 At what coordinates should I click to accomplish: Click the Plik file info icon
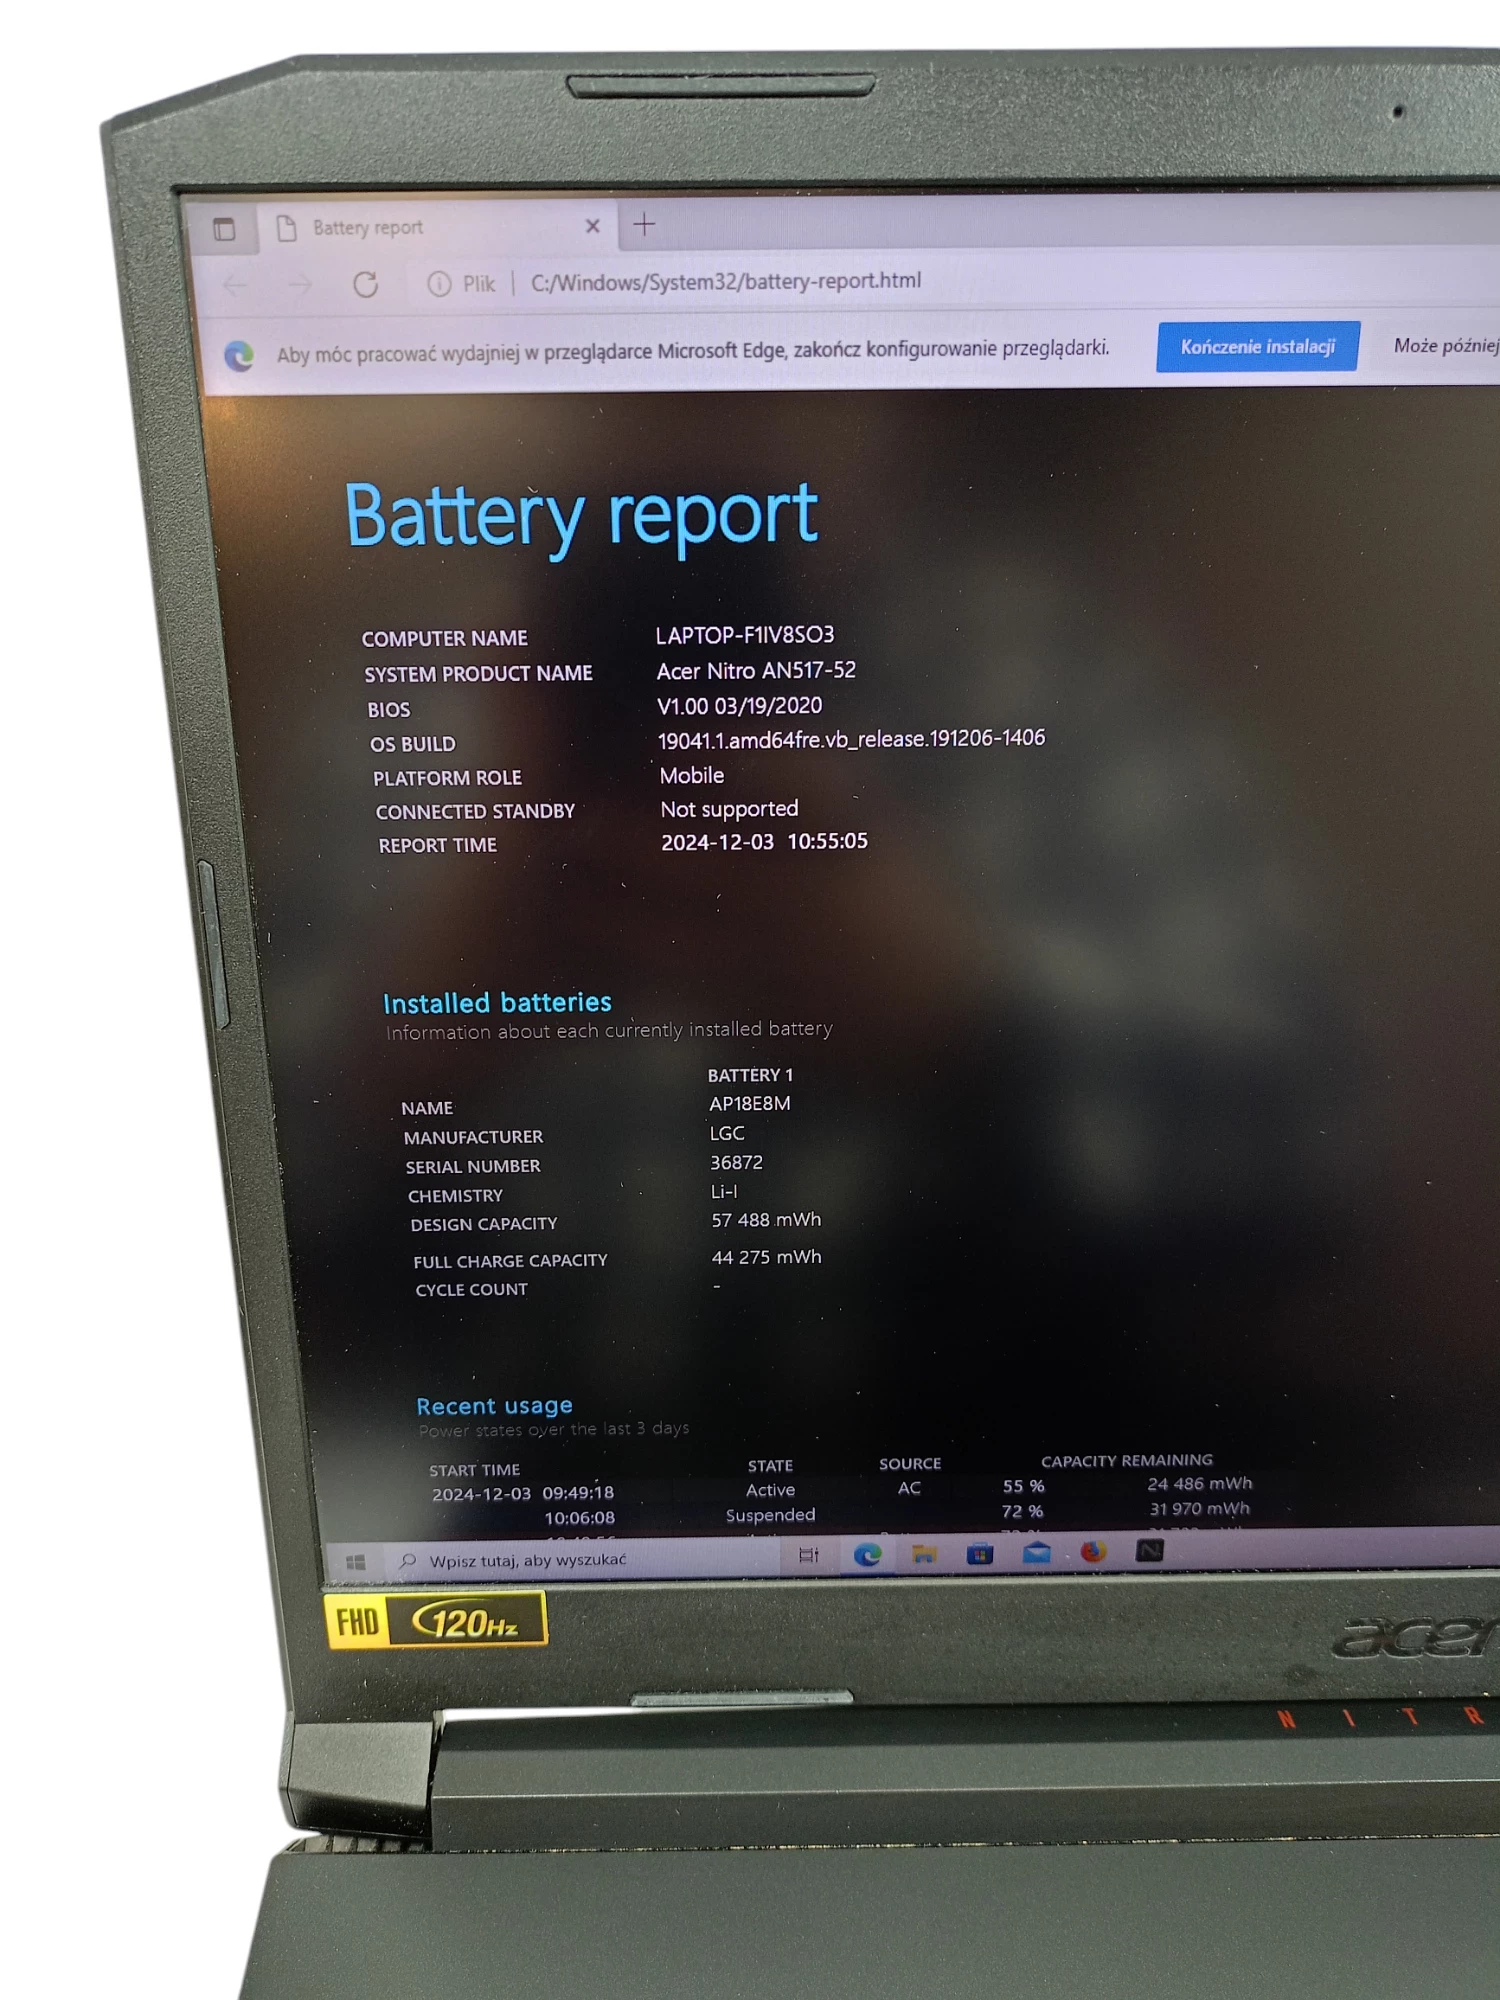coord(439,284)
